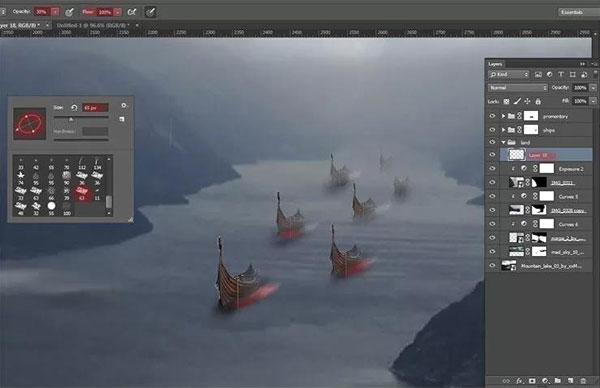Click the brush Size value field
The width and height of the screenshot is (600, 388).
(95, 108)
